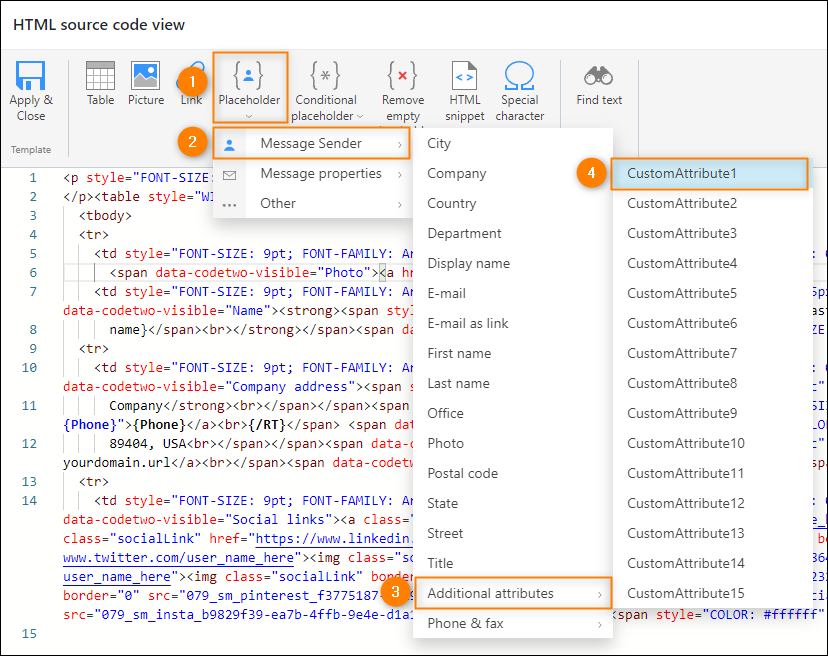Open the Placeholder dropdown button

tap(250, 87)
